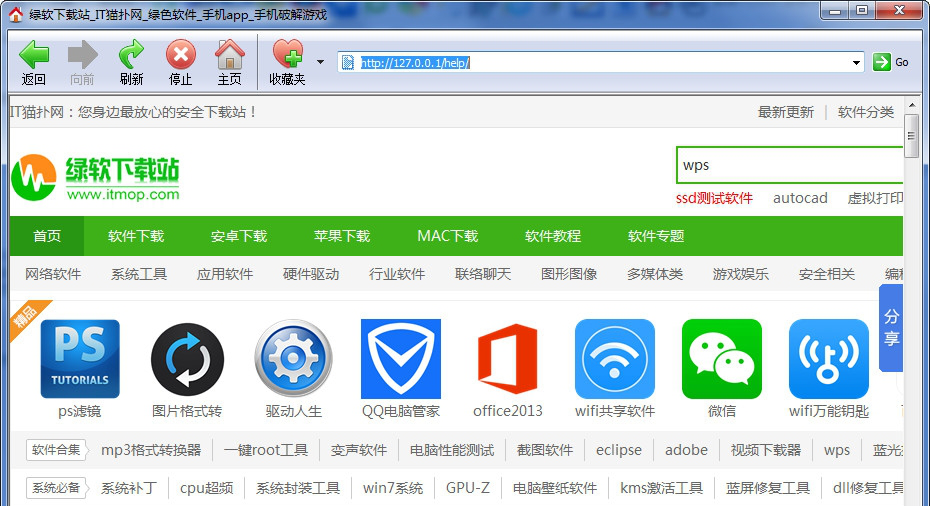The width and height of the screenshot is (930, 526).
Task: Click the 软件合集 tag label
Action: tap(56, 450)
